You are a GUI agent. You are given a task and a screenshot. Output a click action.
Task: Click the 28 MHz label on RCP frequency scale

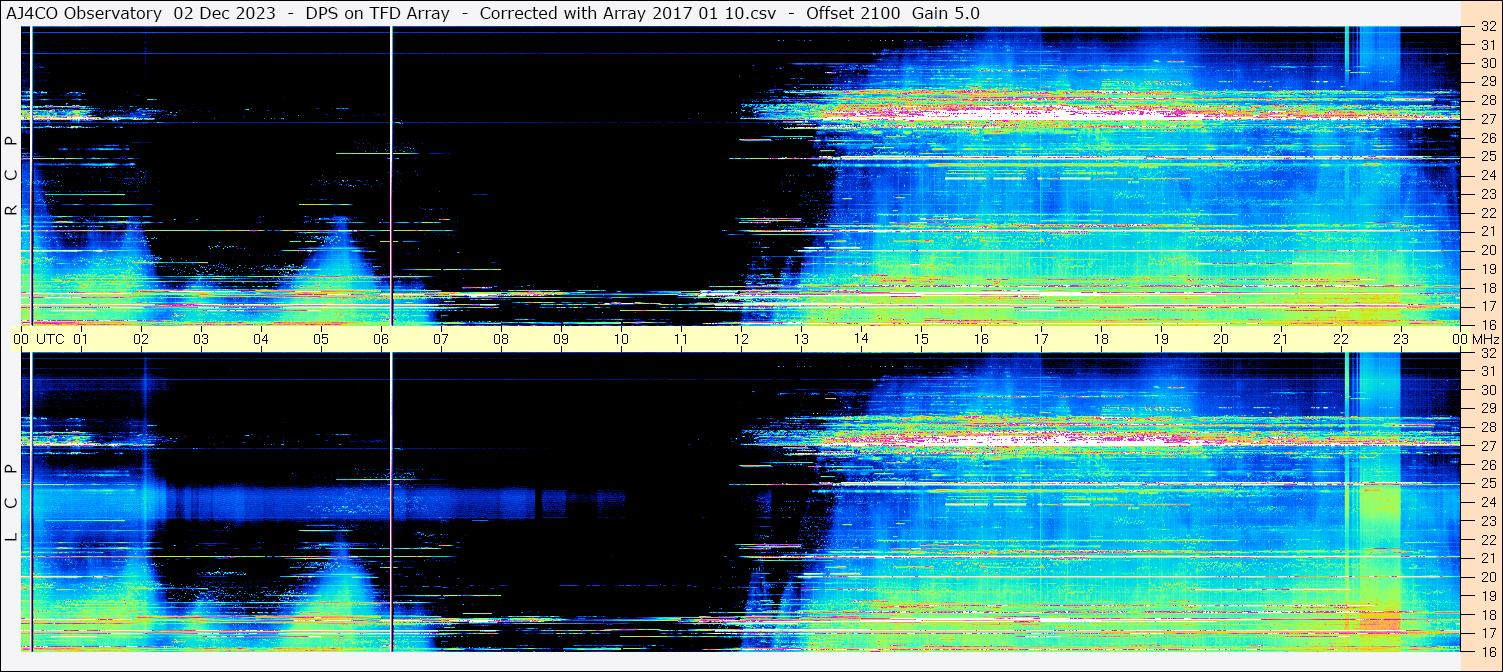[1487, 100]
